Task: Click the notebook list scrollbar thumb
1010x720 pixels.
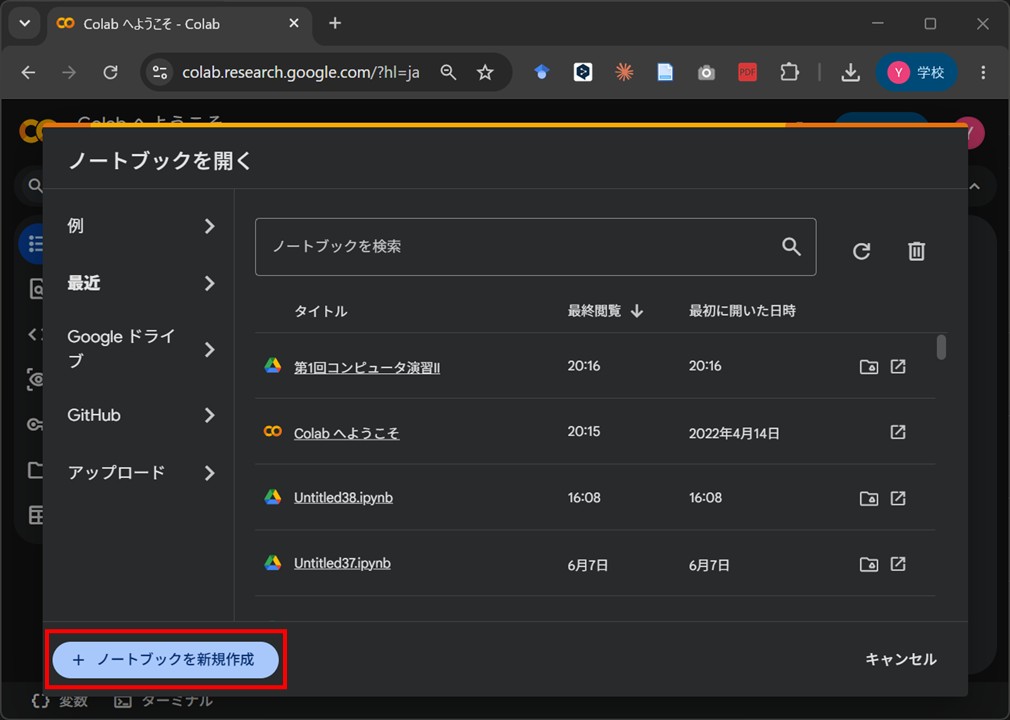Action: (941, 347)
